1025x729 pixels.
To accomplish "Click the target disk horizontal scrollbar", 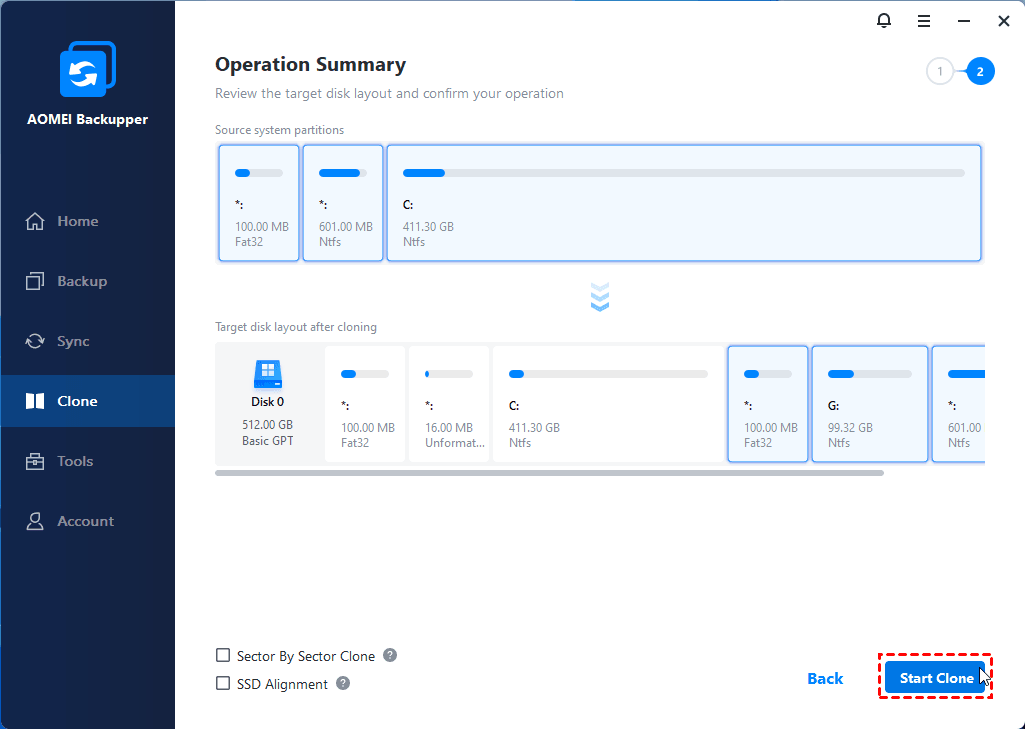I will (549, 473).
